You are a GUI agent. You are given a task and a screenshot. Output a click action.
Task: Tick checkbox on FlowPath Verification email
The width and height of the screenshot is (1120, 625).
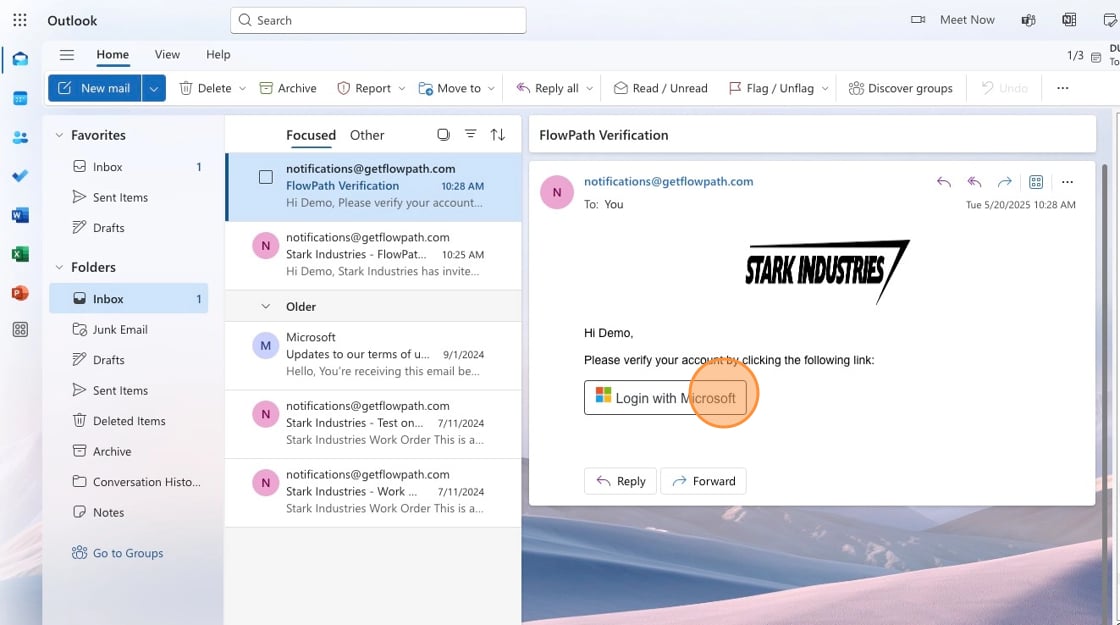(x=266, y=176)
